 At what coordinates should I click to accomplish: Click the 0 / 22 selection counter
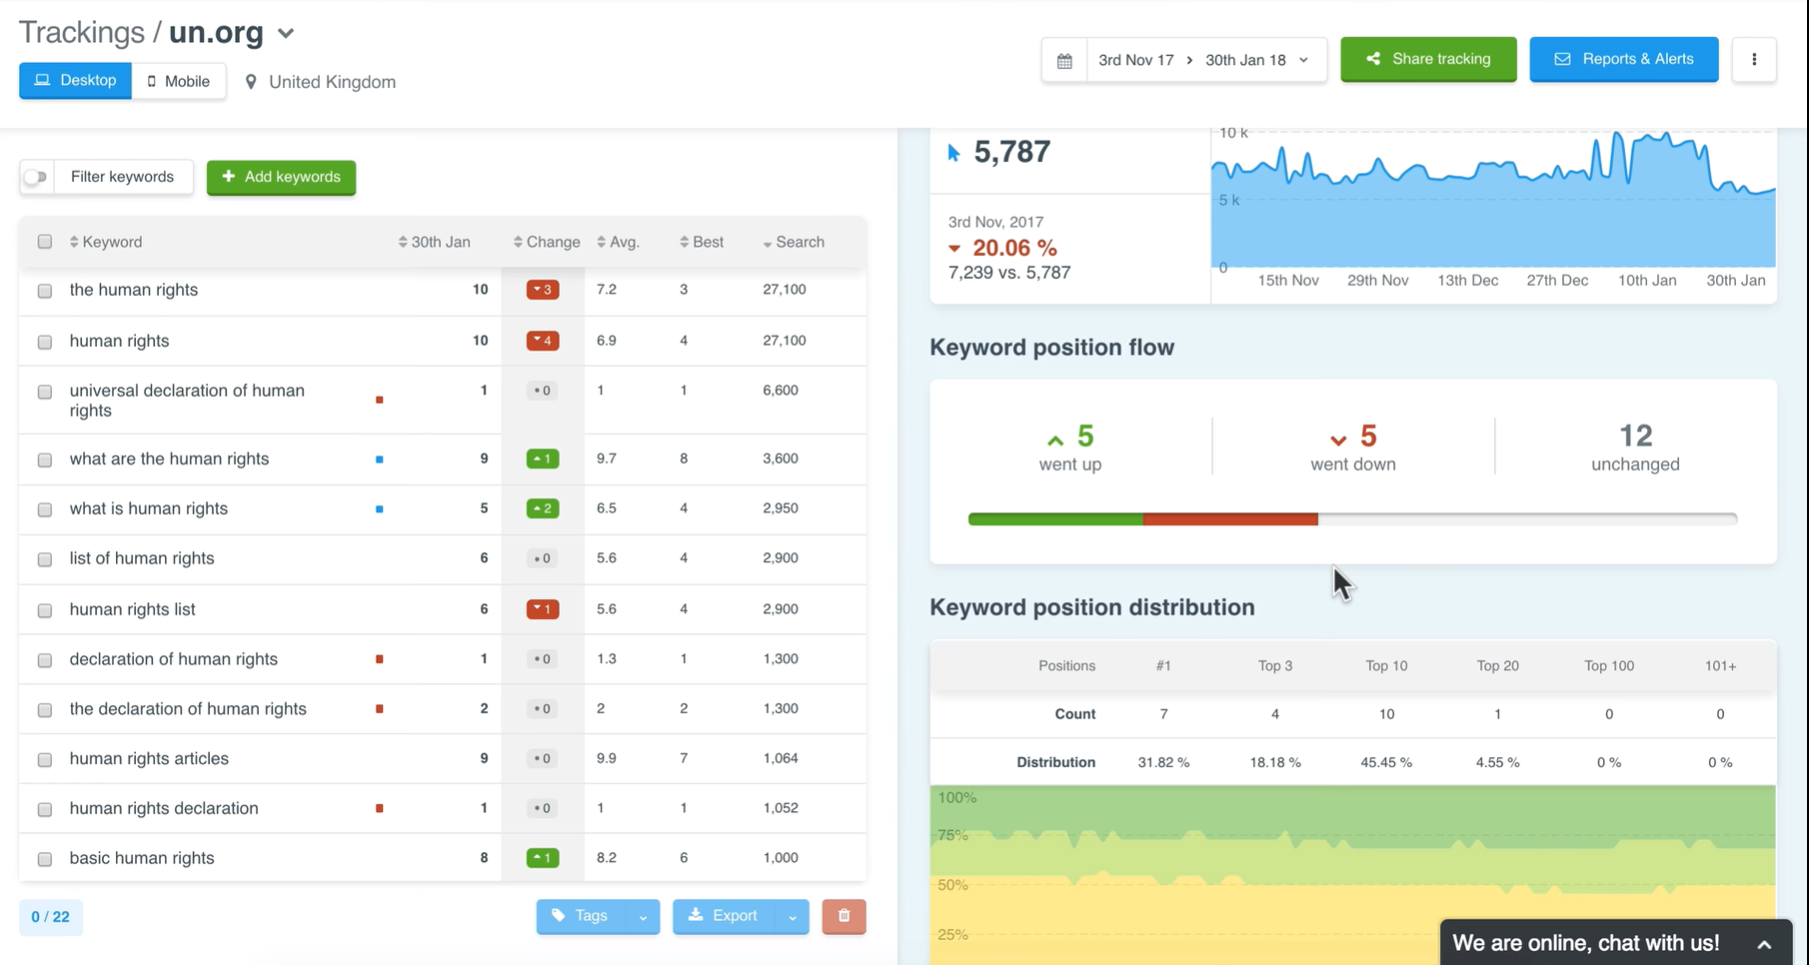(50, 917)
